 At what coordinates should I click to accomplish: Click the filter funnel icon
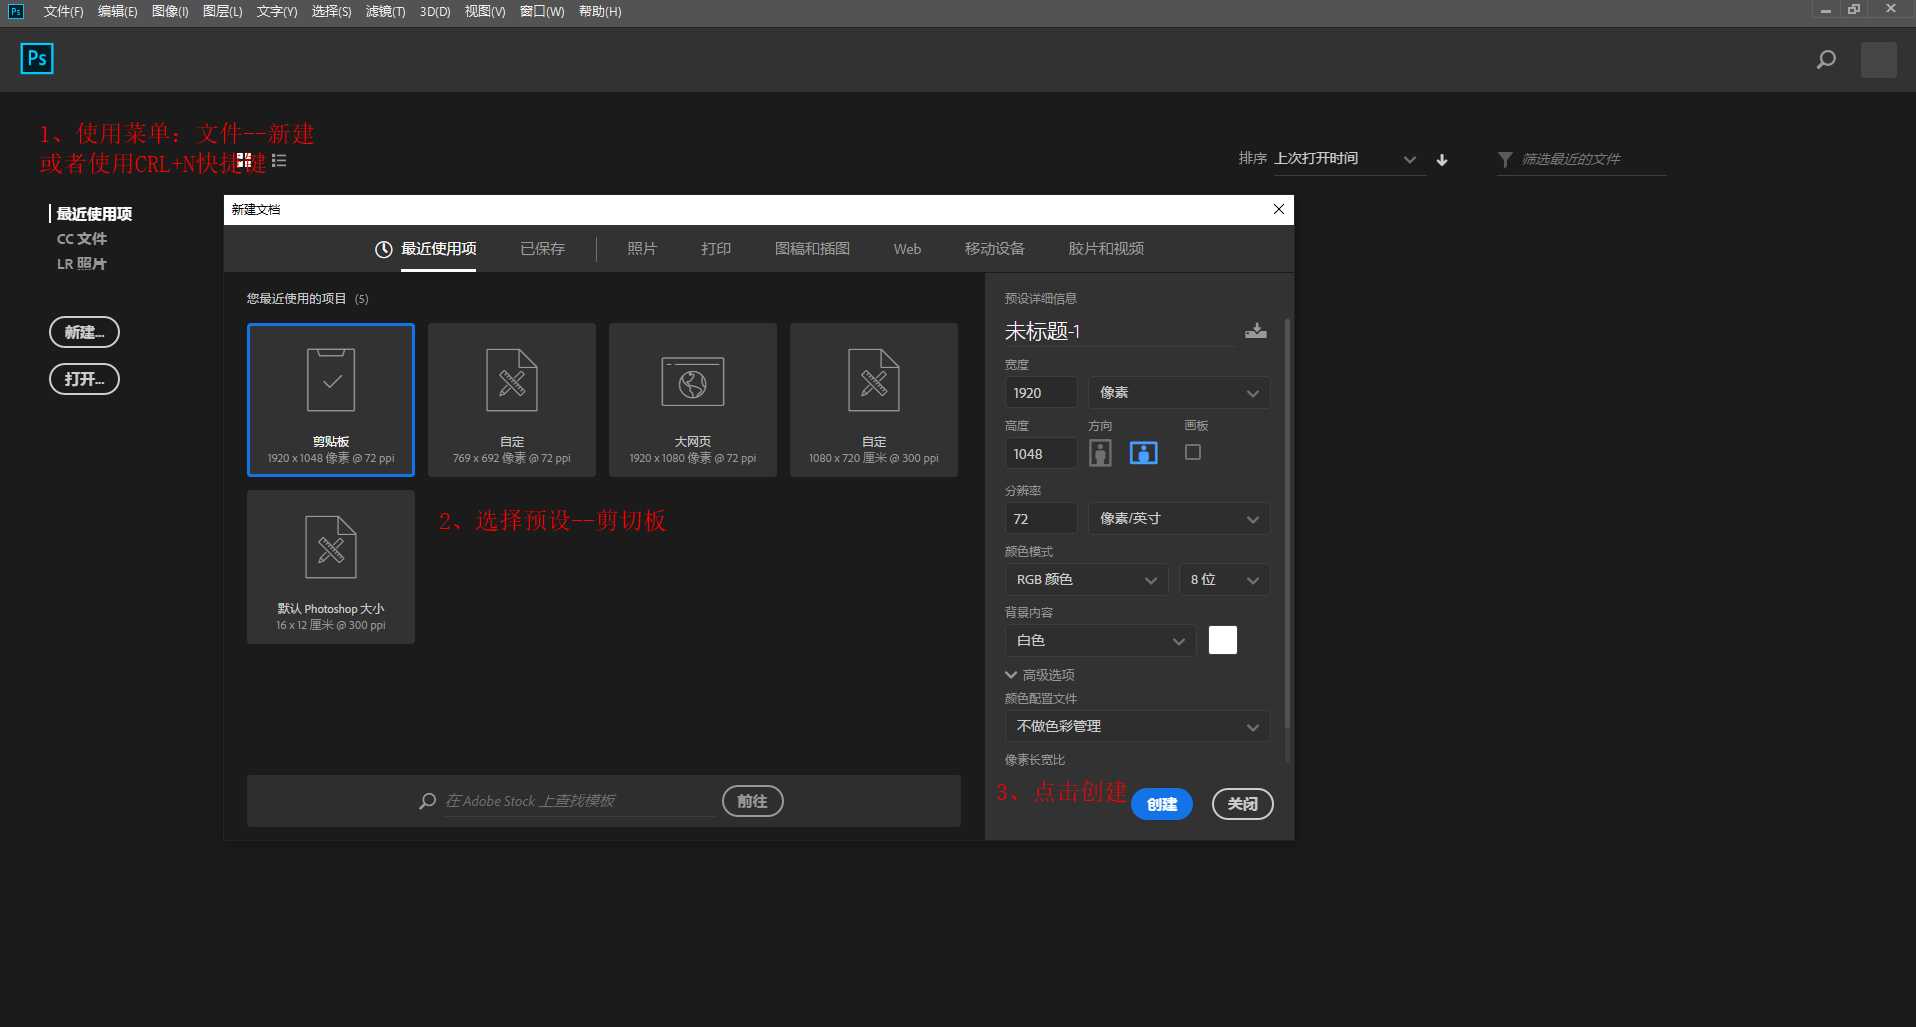pos(1505,160)
